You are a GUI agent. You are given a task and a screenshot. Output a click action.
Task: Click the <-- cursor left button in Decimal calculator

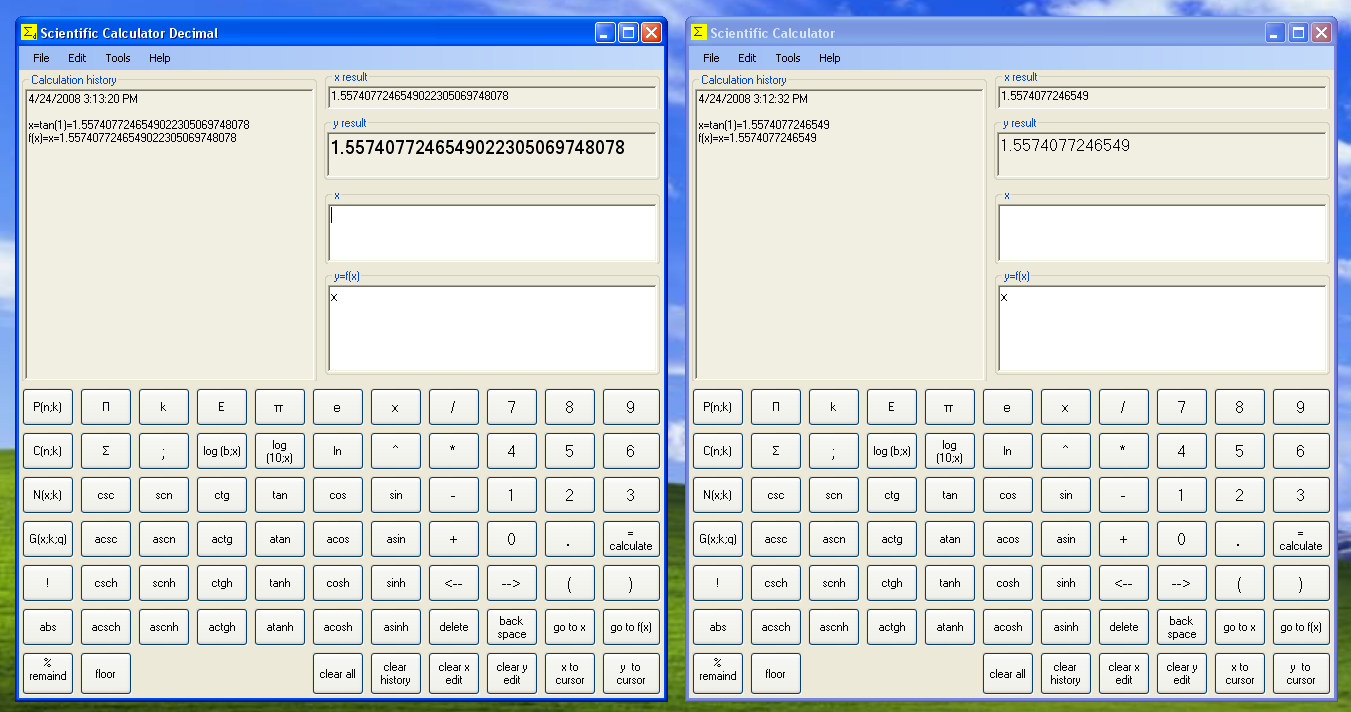point(454,583)
